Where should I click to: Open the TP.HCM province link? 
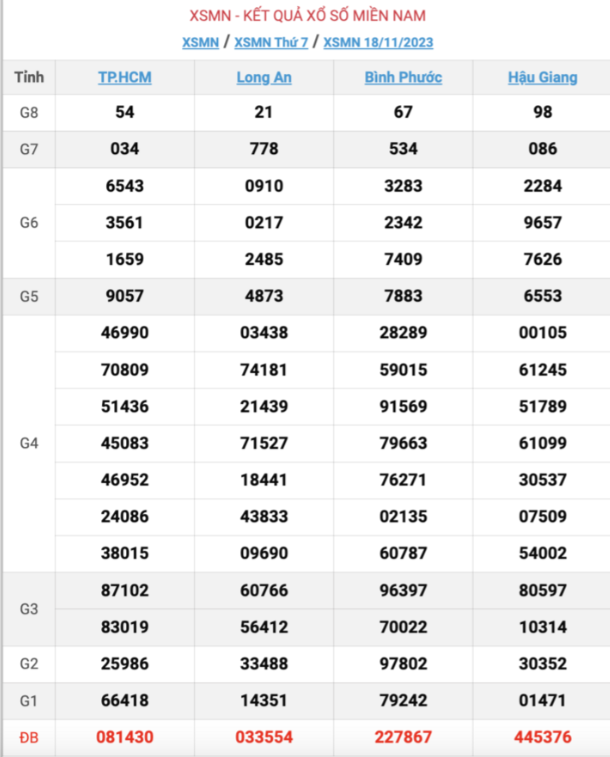tap(125, 77)
